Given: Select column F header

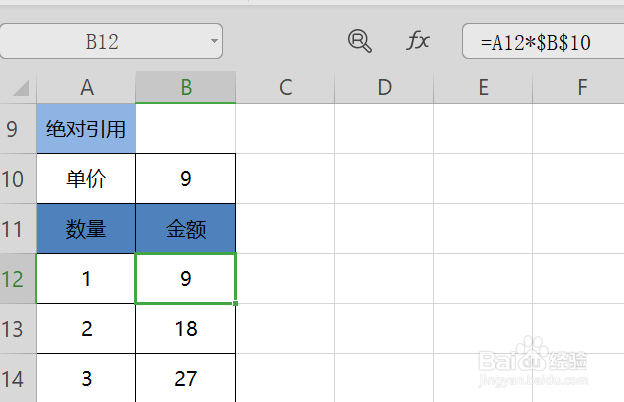Looking at the screenshot, I should point(582,88).
